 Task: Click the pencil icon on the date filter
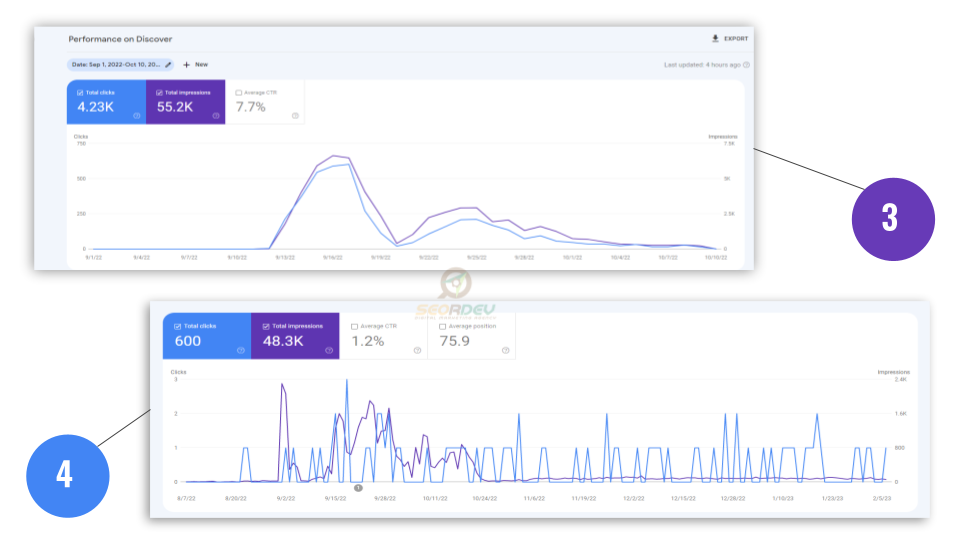click(168, 64)
